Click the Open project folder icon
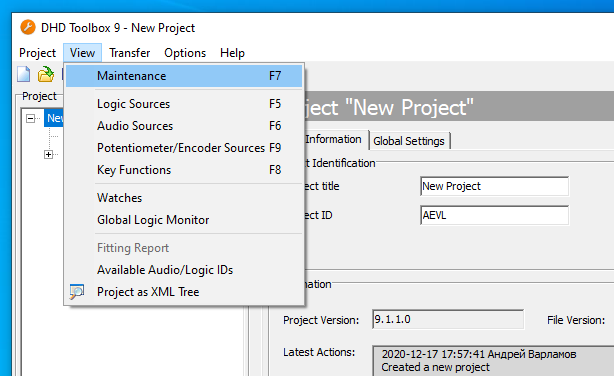The image size is (614, 376). [x=46, y=74]
